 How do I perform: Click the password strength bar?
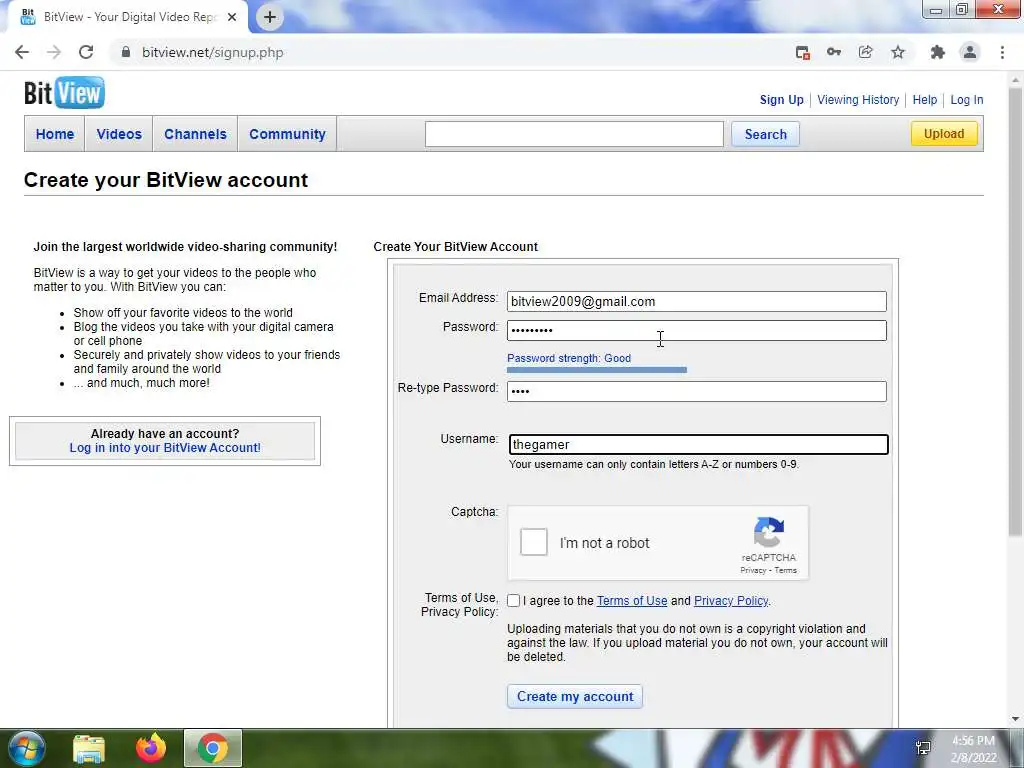click(x=597, y=370)
